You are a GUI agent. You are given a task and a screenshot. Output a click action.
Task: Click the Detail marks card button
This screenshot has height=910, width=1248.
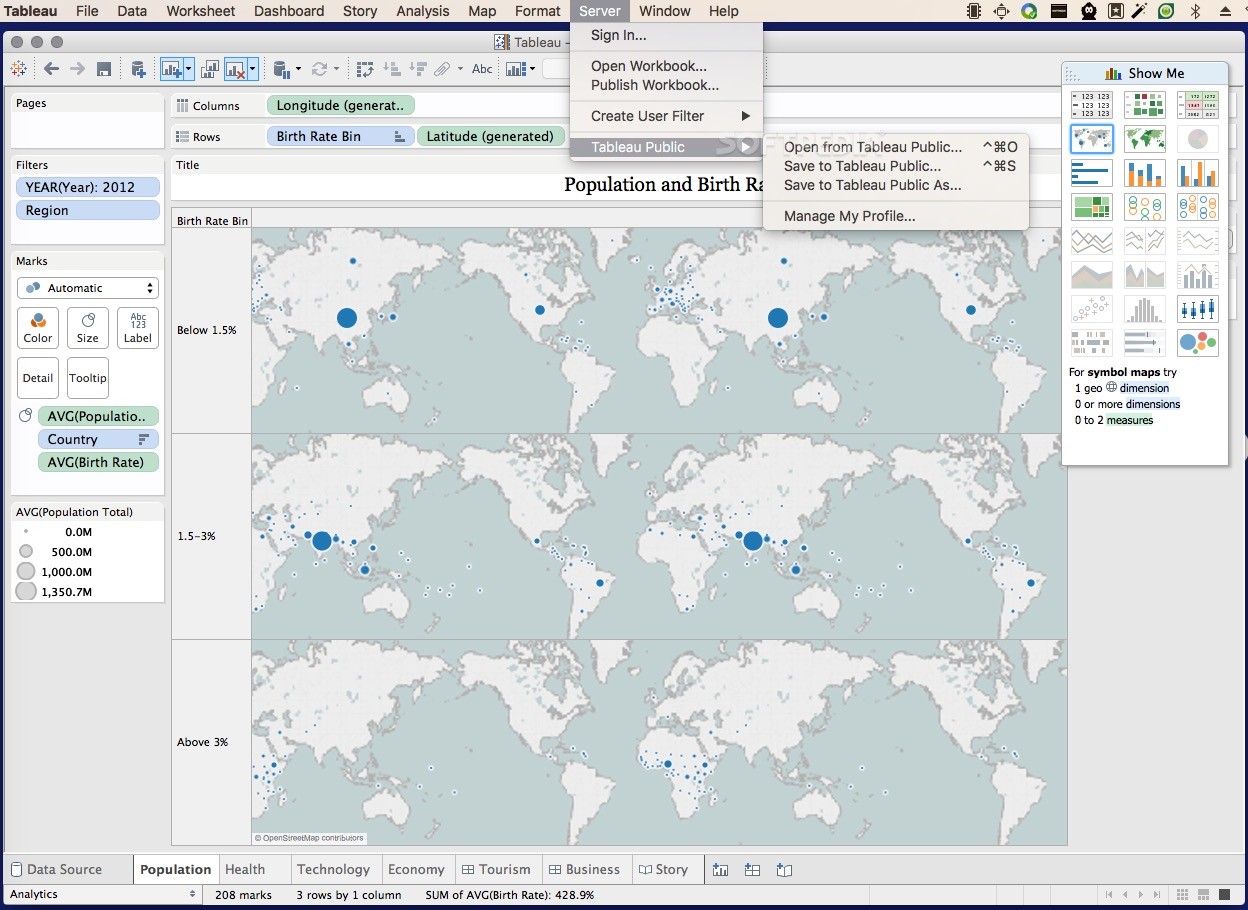(x=38, y=378)
